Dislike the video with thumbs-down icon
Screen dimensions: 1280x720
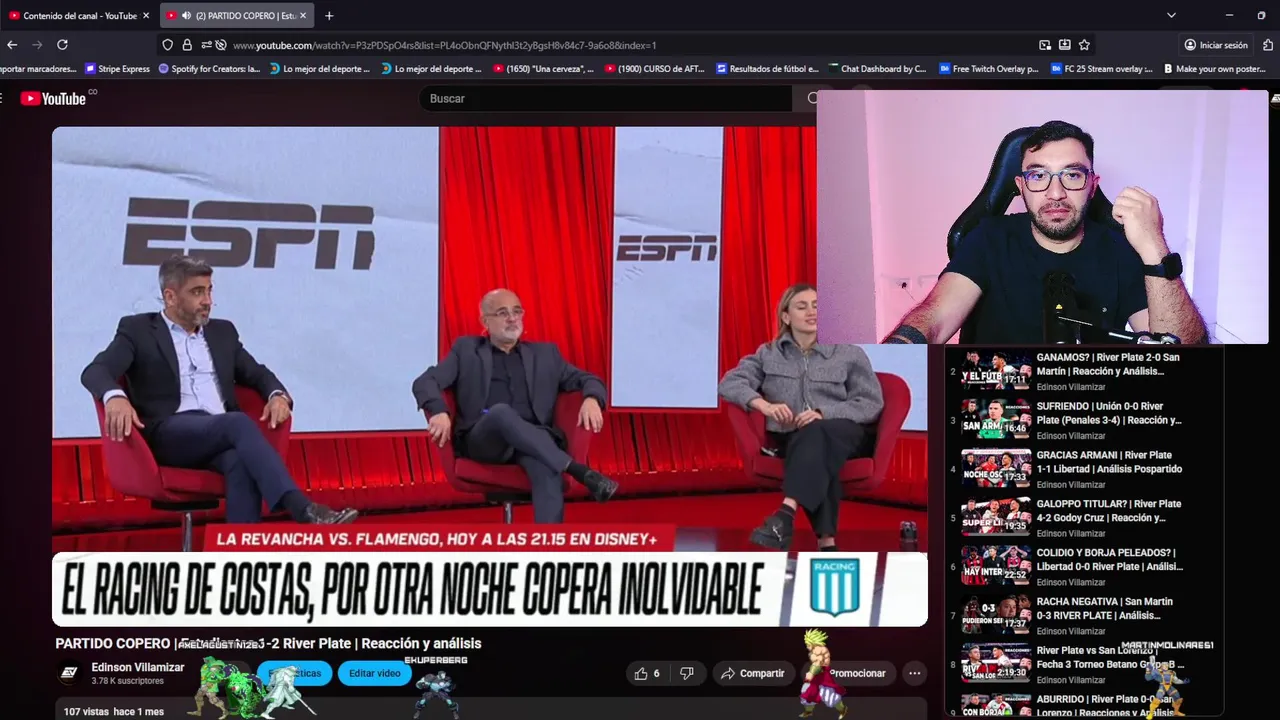click(x=686, y=673)
